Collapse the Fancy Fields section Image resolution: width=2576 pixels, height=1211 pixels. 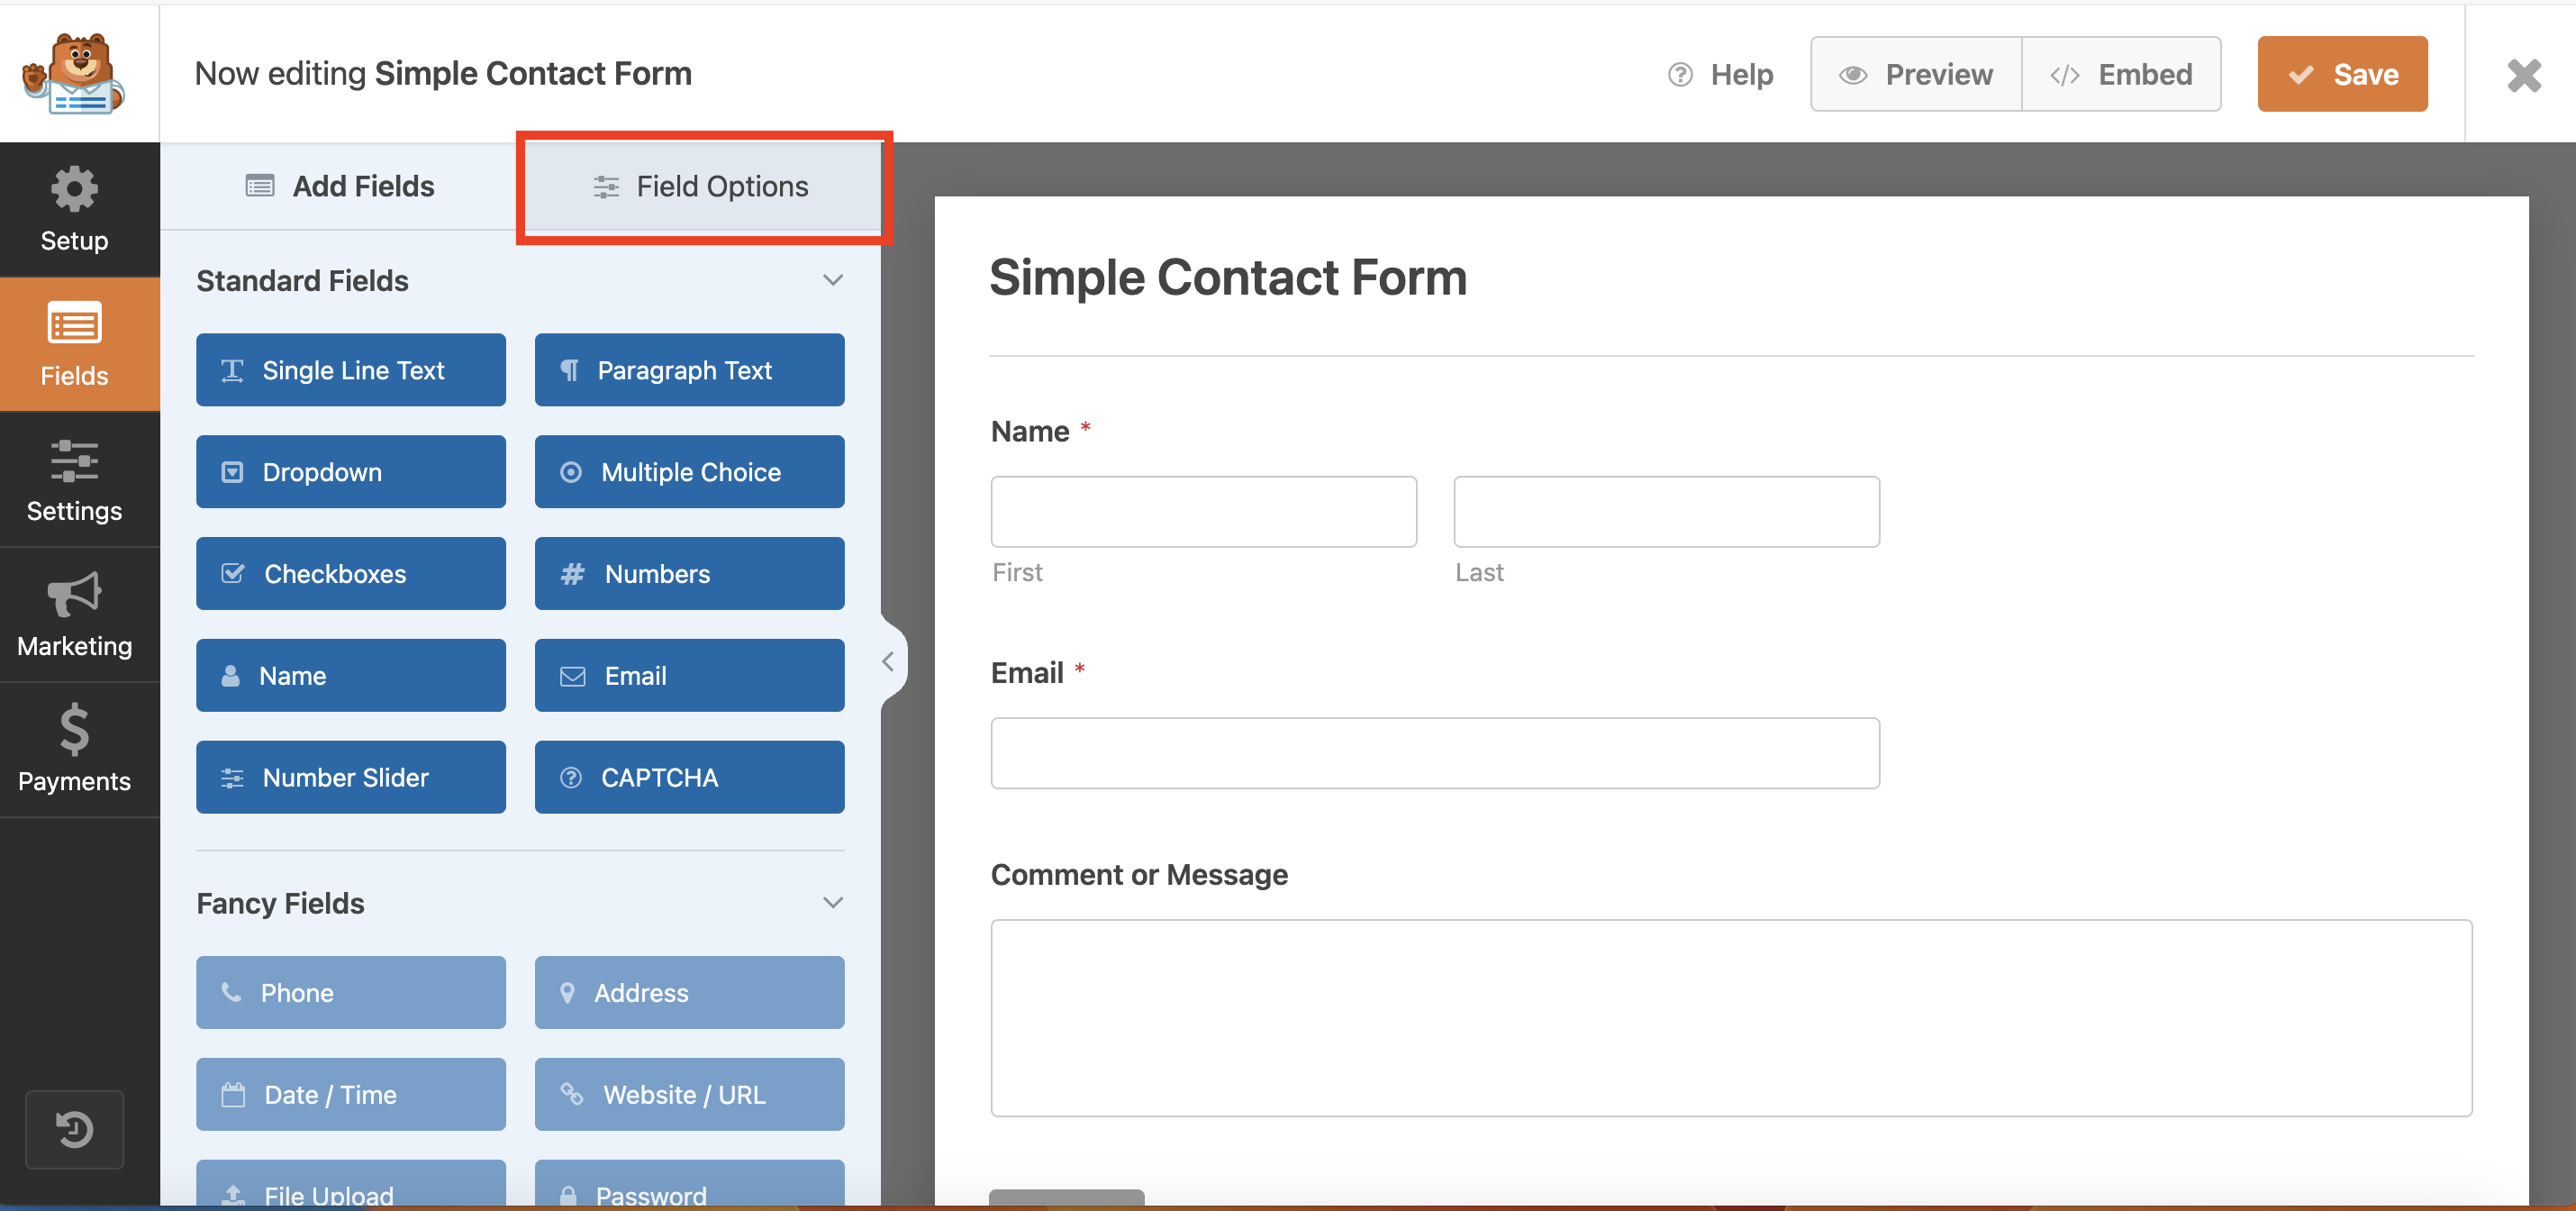pos(835,900)
